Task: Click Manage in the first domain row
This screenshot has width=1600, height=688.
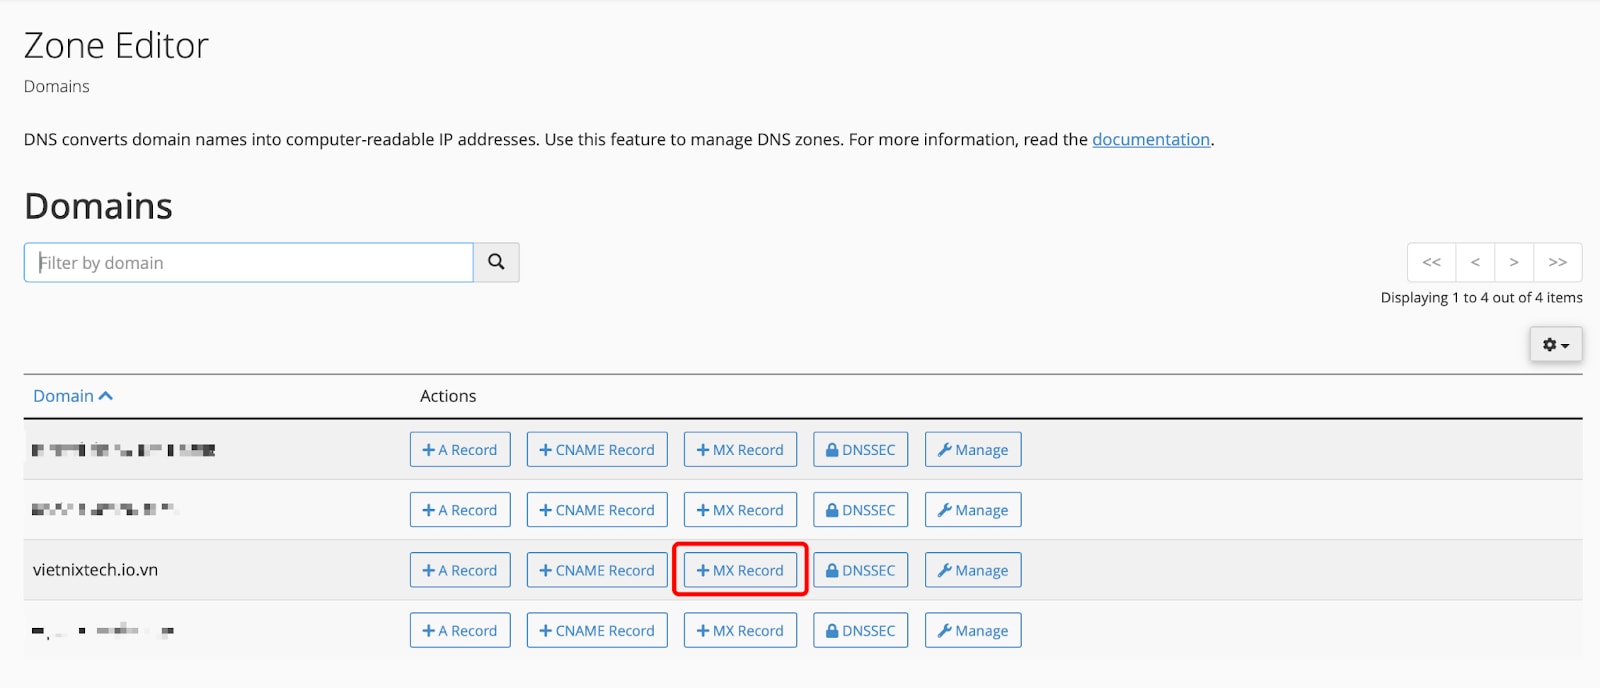Action: click(x=972, y=450)
